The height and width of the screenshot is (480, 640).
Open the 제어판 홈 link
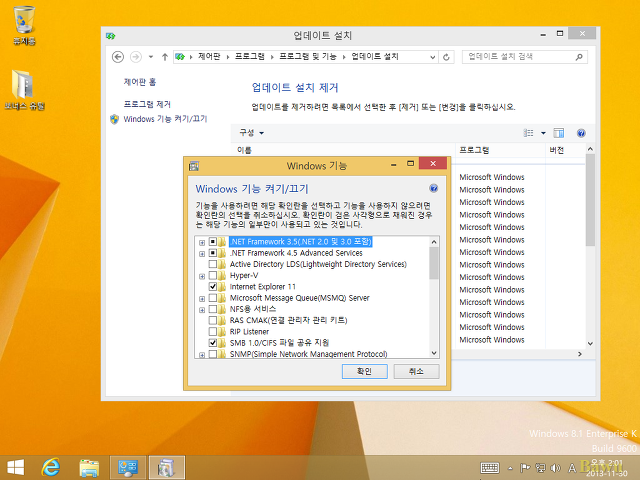tap(140, 82)
